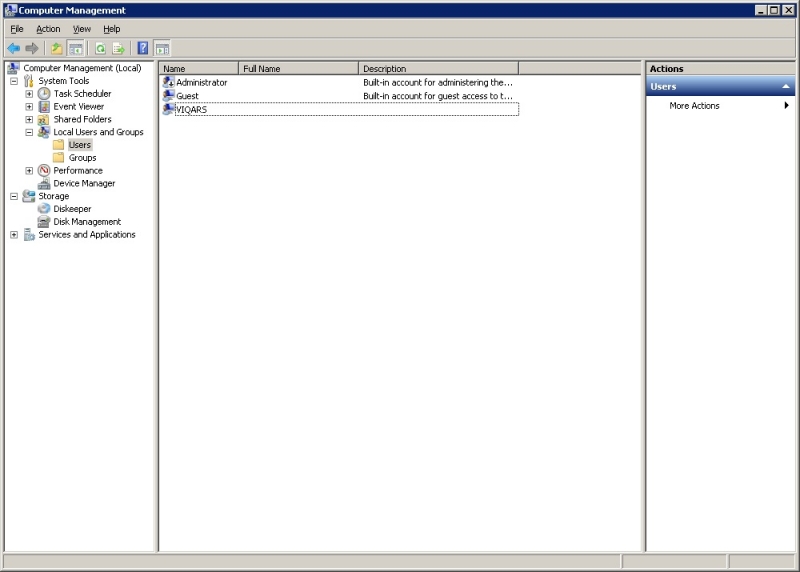Open Help via blue question mark icon
The width and height of the screenshot is (800, 572).
pos(143,48)
